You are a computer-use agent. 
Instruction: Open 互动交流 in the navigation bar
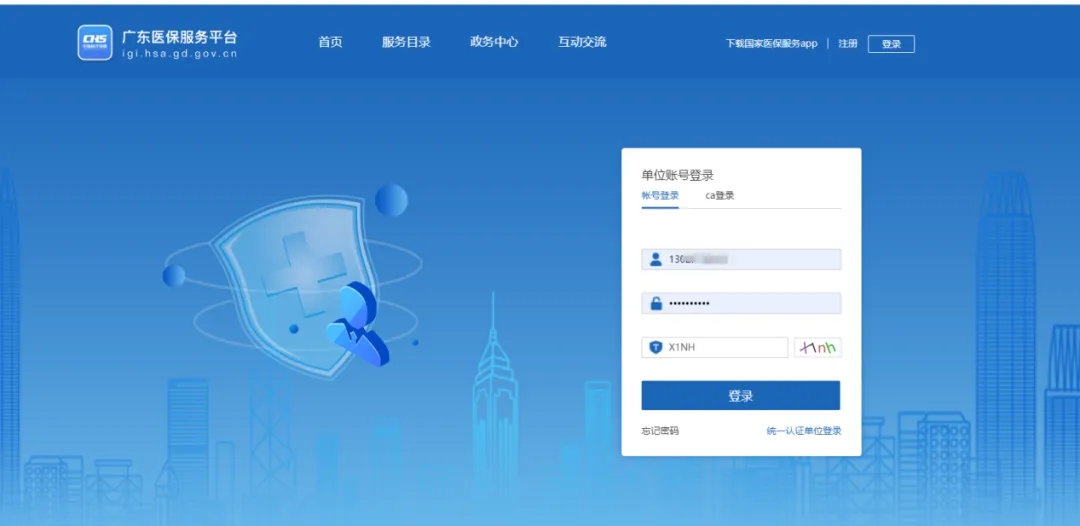[x=582, y=42]
